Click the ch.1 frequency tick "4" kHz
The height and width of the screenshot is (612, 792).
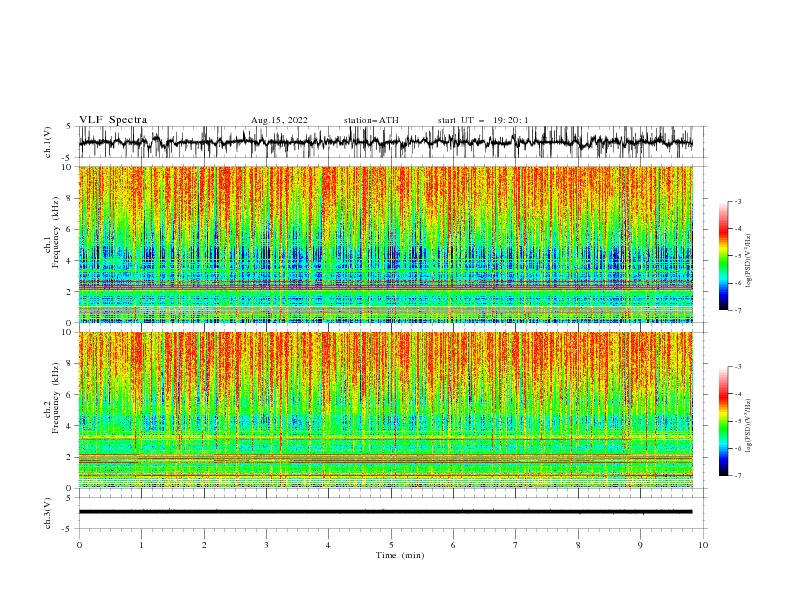70,261
